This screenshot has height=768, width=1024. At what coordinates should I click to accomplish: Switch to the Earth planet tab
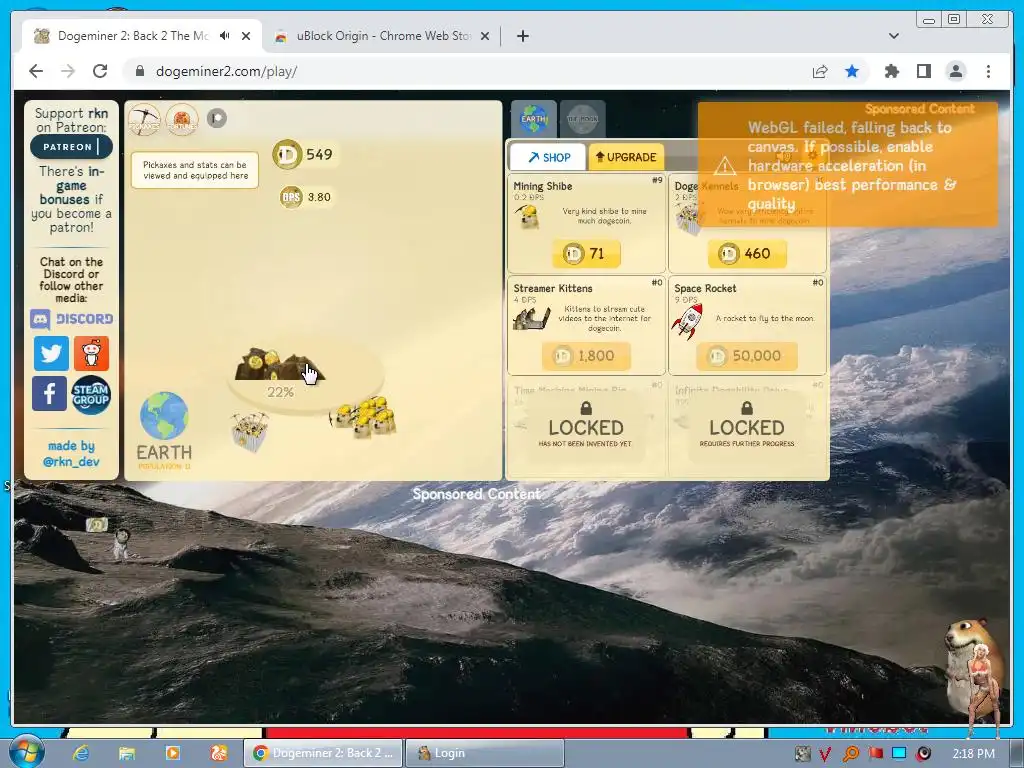tap(534, 119)
